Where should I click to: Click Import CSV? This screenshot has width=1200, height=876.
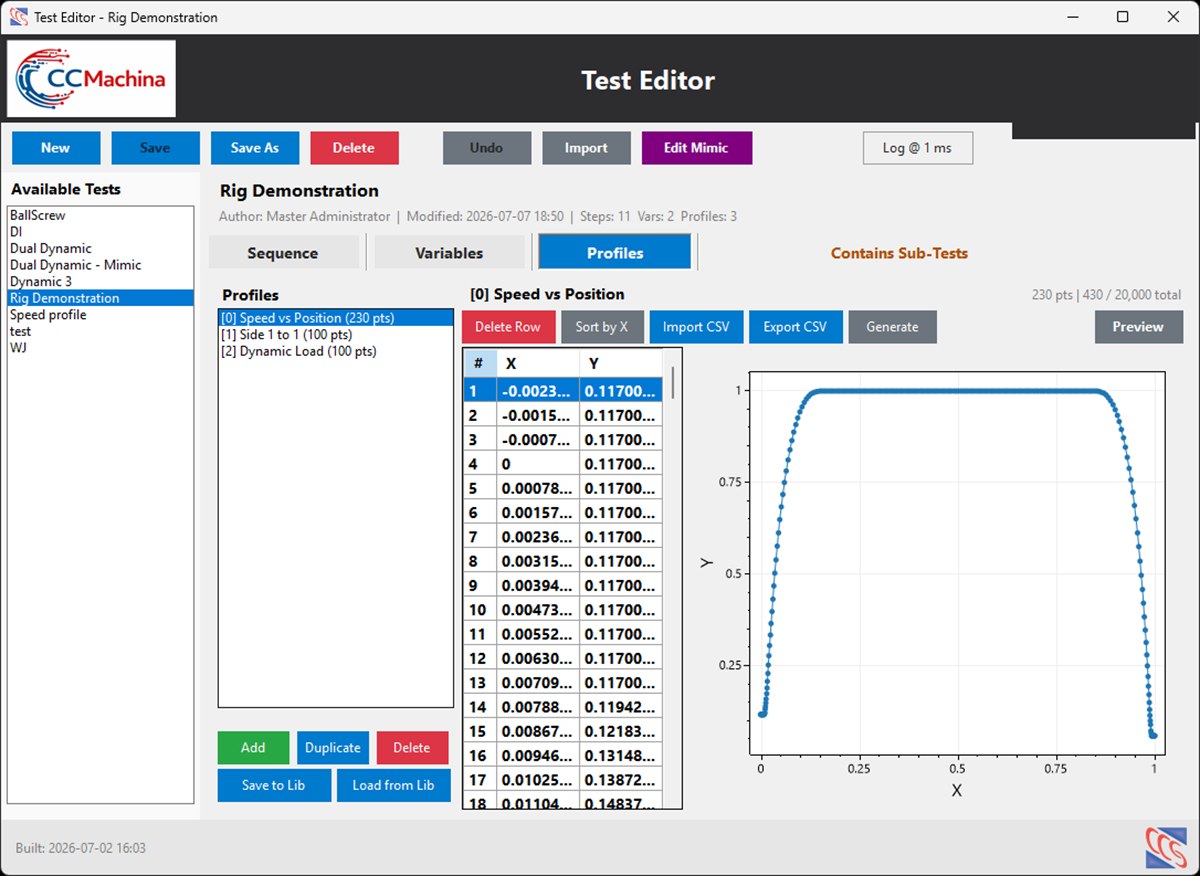[696, 327]
